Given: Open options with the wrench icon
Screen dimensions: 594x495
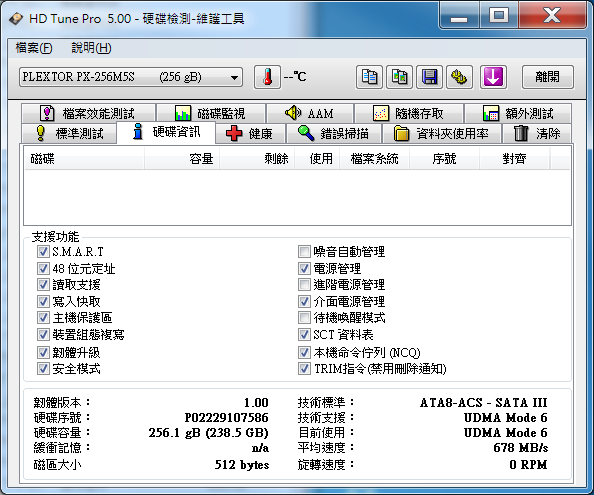Looking at the screenshot, I should [x=459, y=77].
